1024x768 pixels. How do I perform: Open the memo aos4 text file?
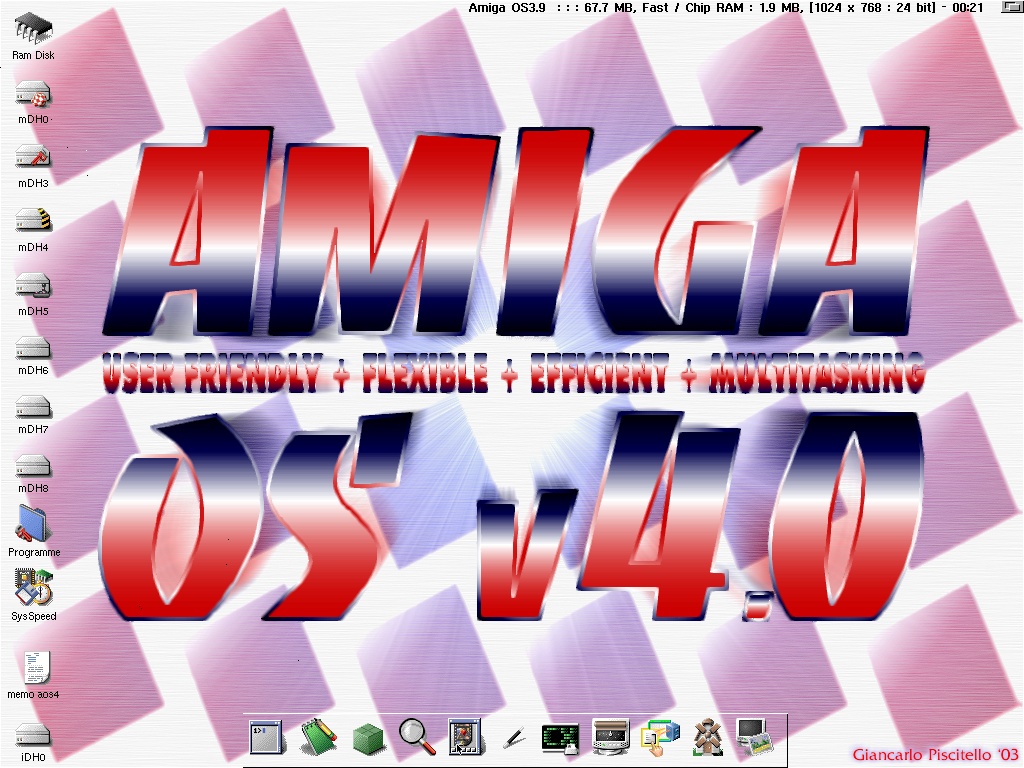[35, 667]
